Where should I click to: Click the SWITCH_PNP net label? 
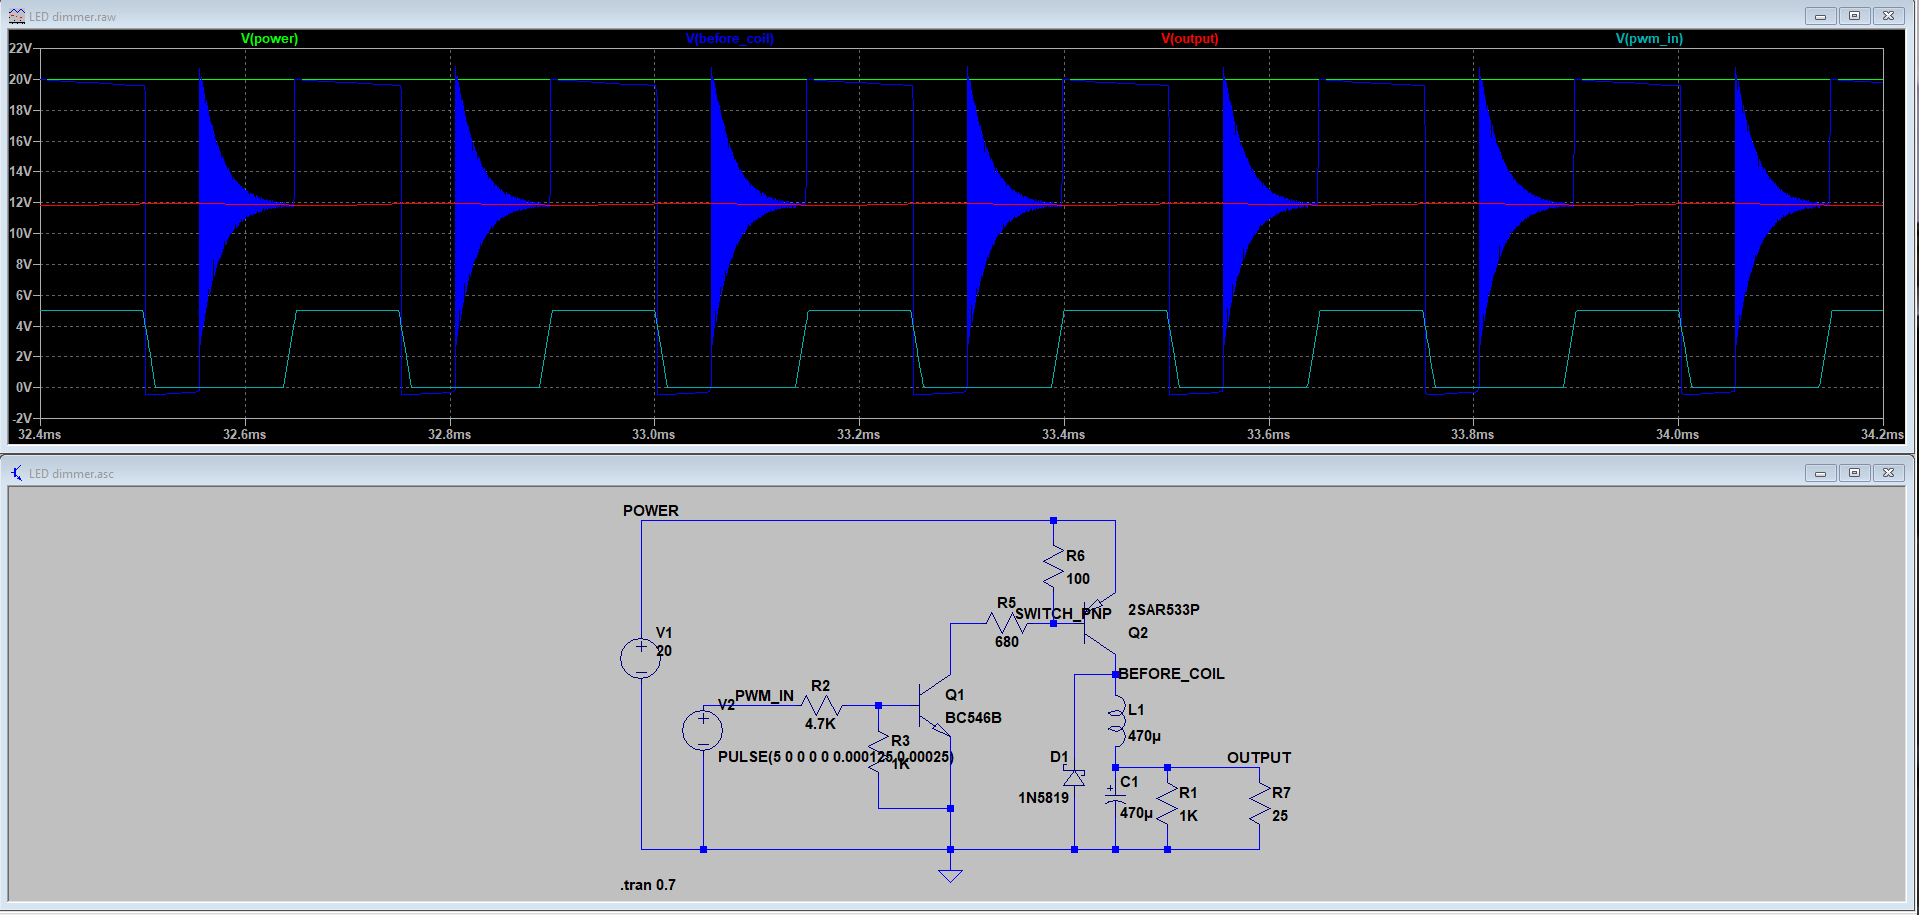point(1063,614)
